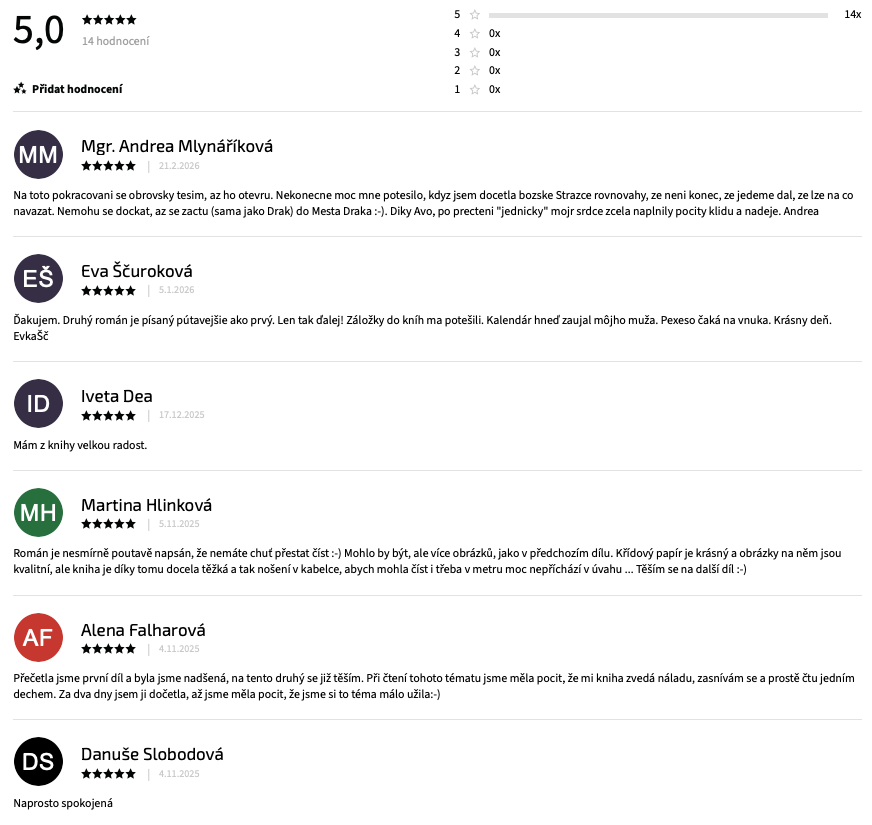Click the green MH avatar icon
The height and width of the screenshot is (825, 872).
point(38,513)
